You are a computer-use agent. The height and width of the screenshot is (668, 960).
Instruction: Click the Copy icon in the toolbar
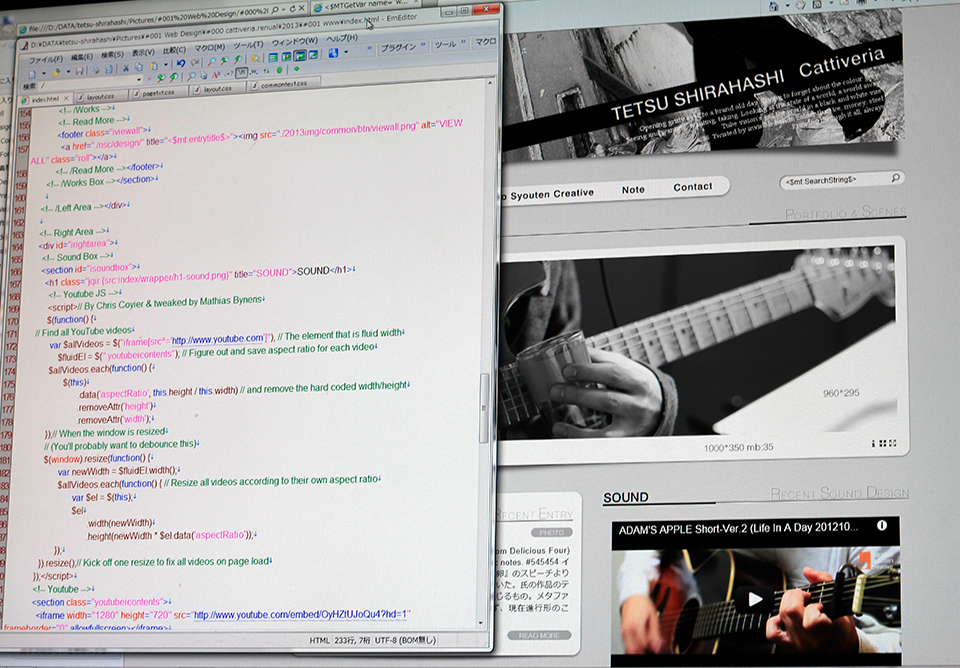click(x=139, y=67)
